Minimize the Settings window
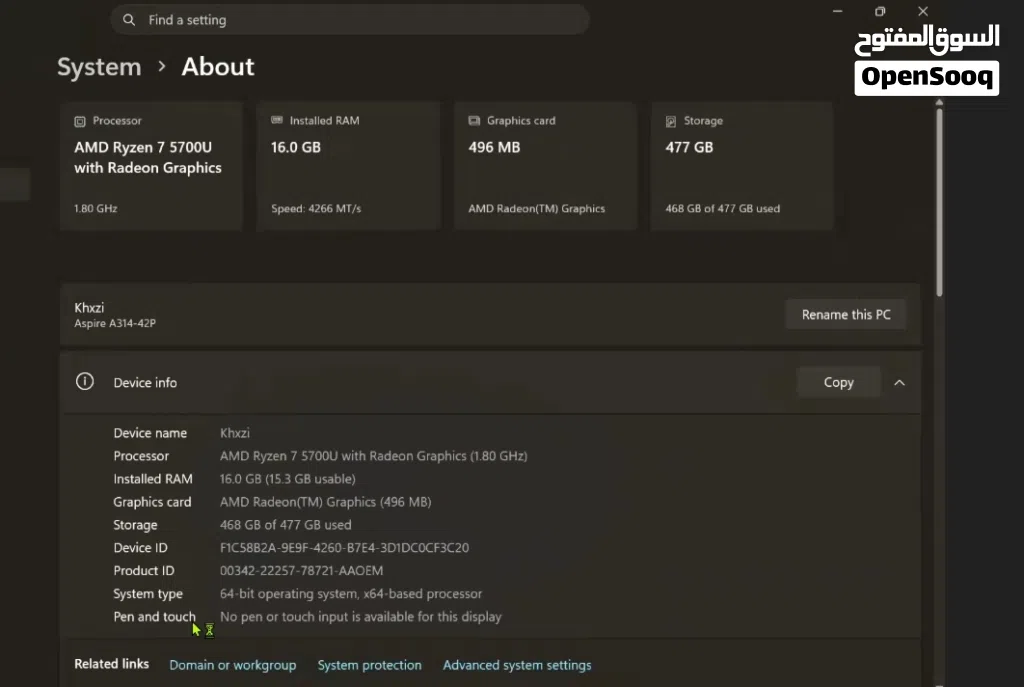1024x687 pixels. [x=837, y=11]
